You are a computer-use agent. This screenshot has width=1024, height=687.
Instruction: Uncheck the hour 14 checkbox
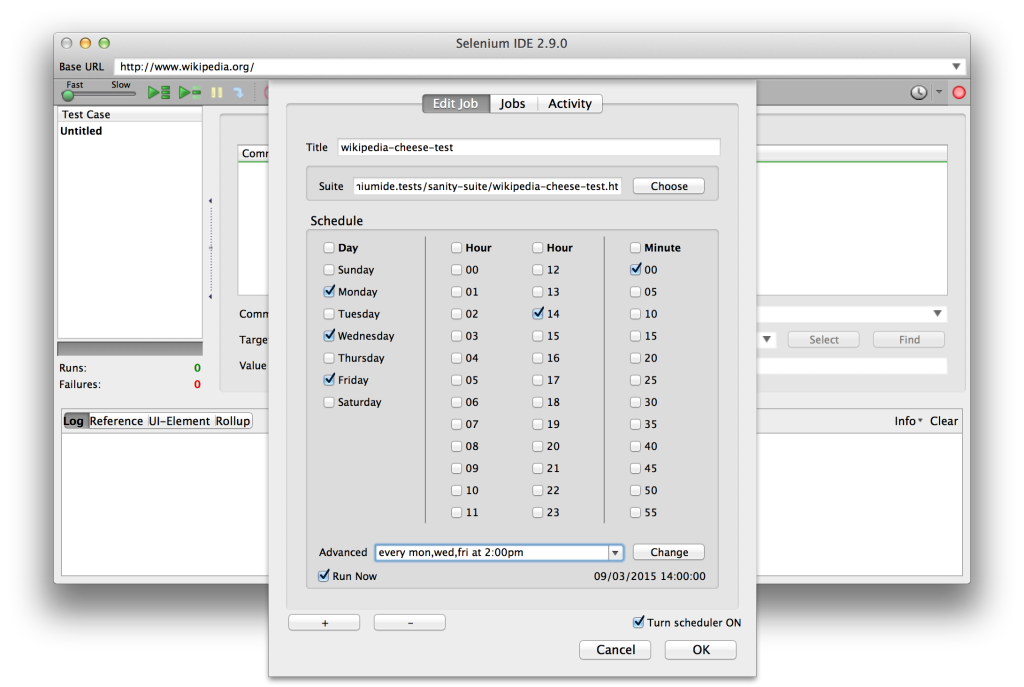(x=537, y=313)
